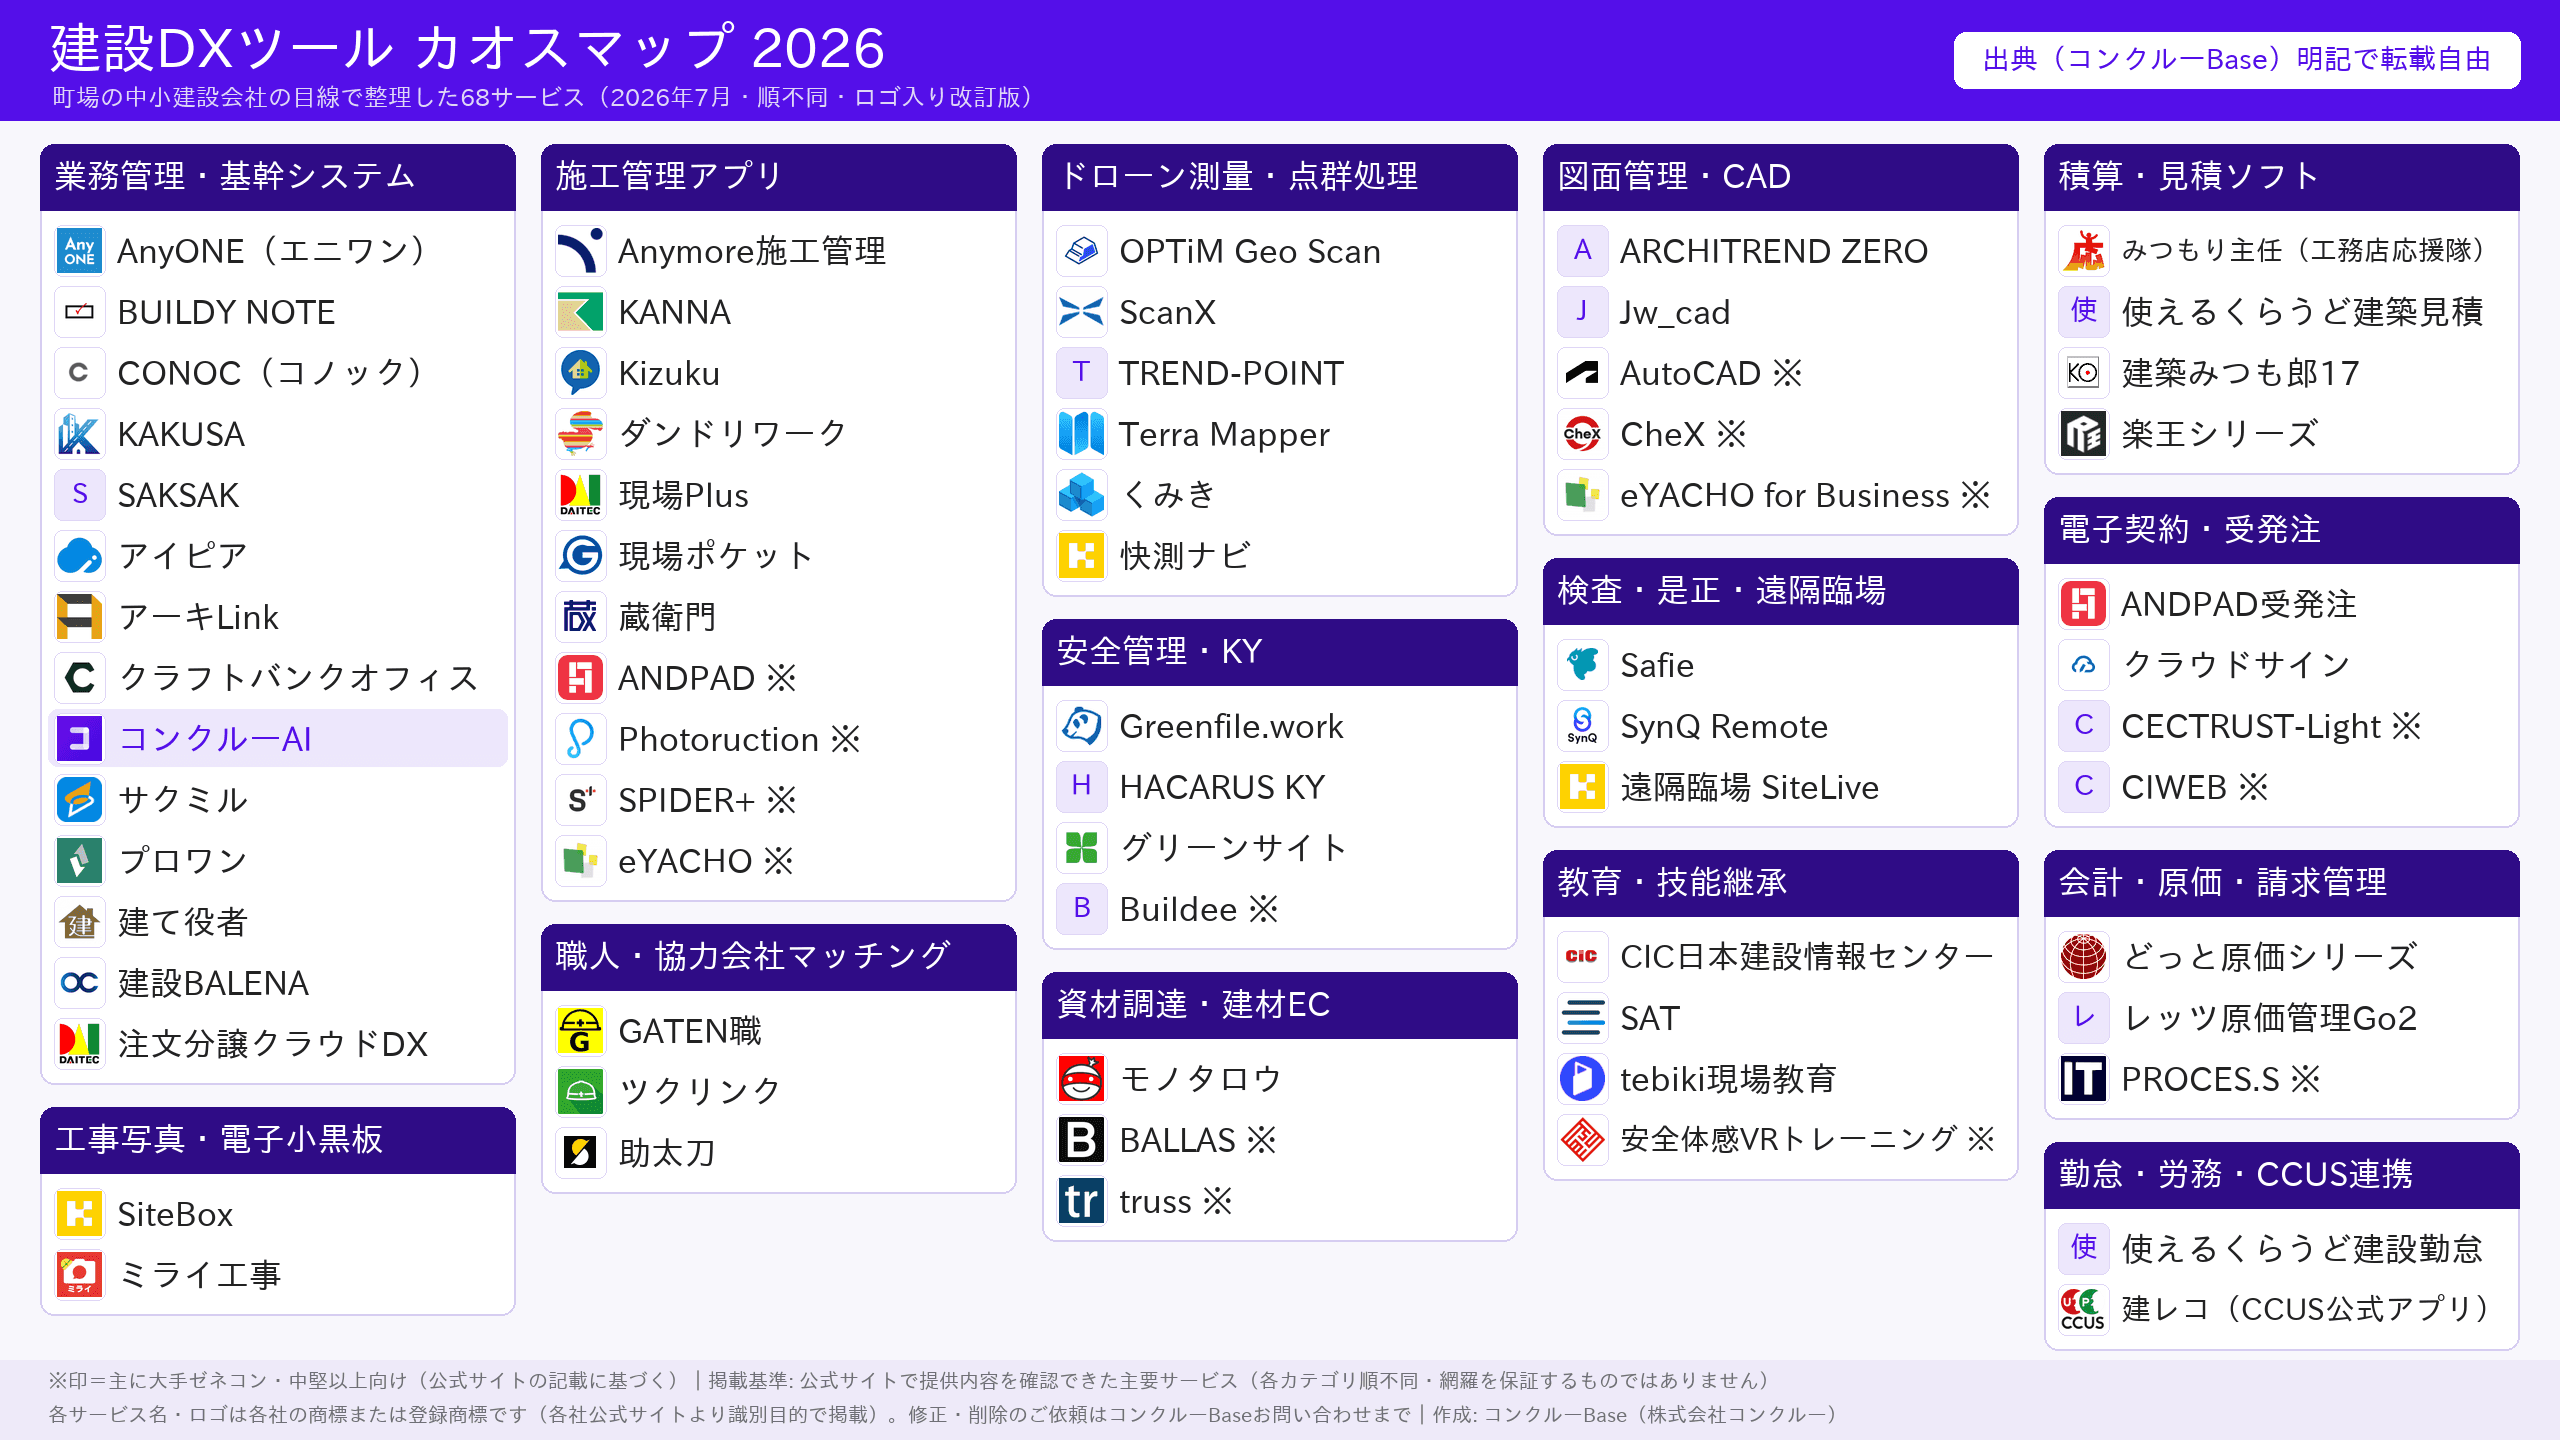Click the truss logo icon
Image resolution: width=2560 pixels, height=1440 pixels.
tap(1081, 1201)
